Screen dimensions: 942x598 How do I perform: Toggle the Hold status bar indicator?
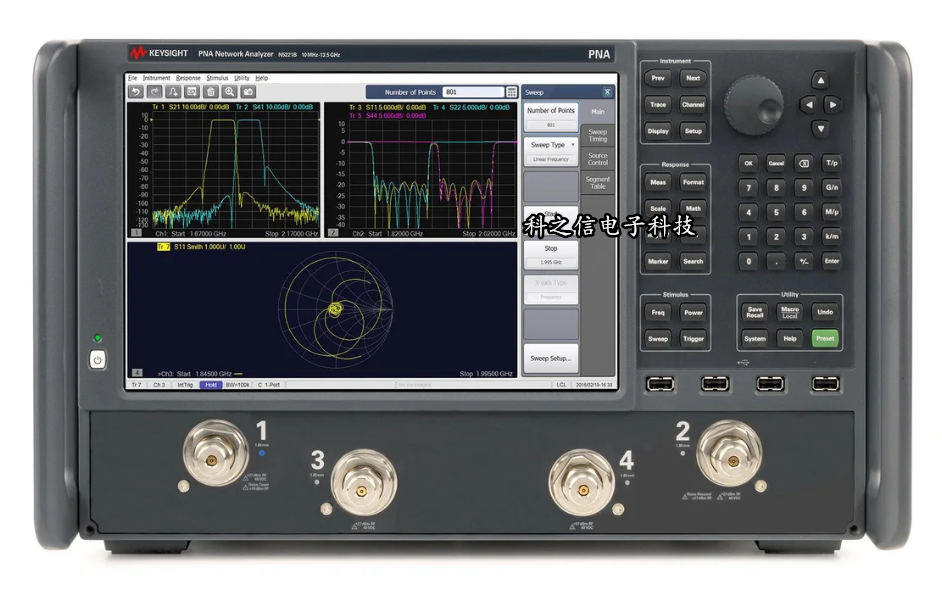coord(211,385)
